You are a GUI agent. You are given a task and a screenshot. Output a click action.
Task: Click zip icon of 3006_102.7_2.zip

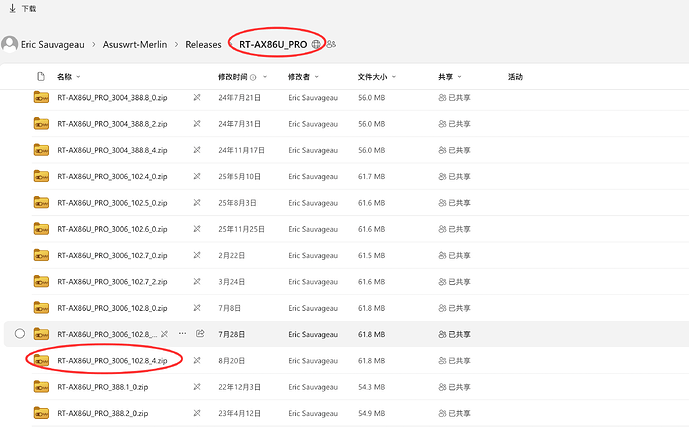(41, 281)
